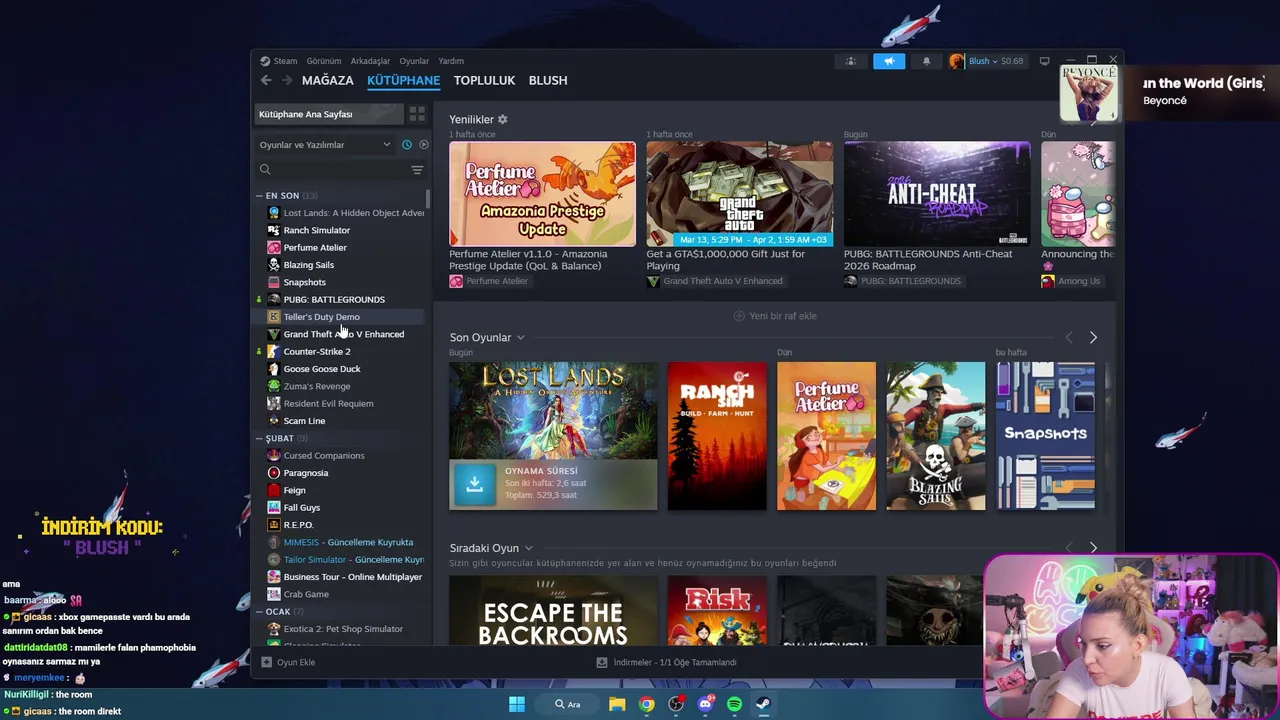This screenshot has width=1280, height=720.
Task: Open the Oyunlar menu
Action: click(x=414, y=61)
